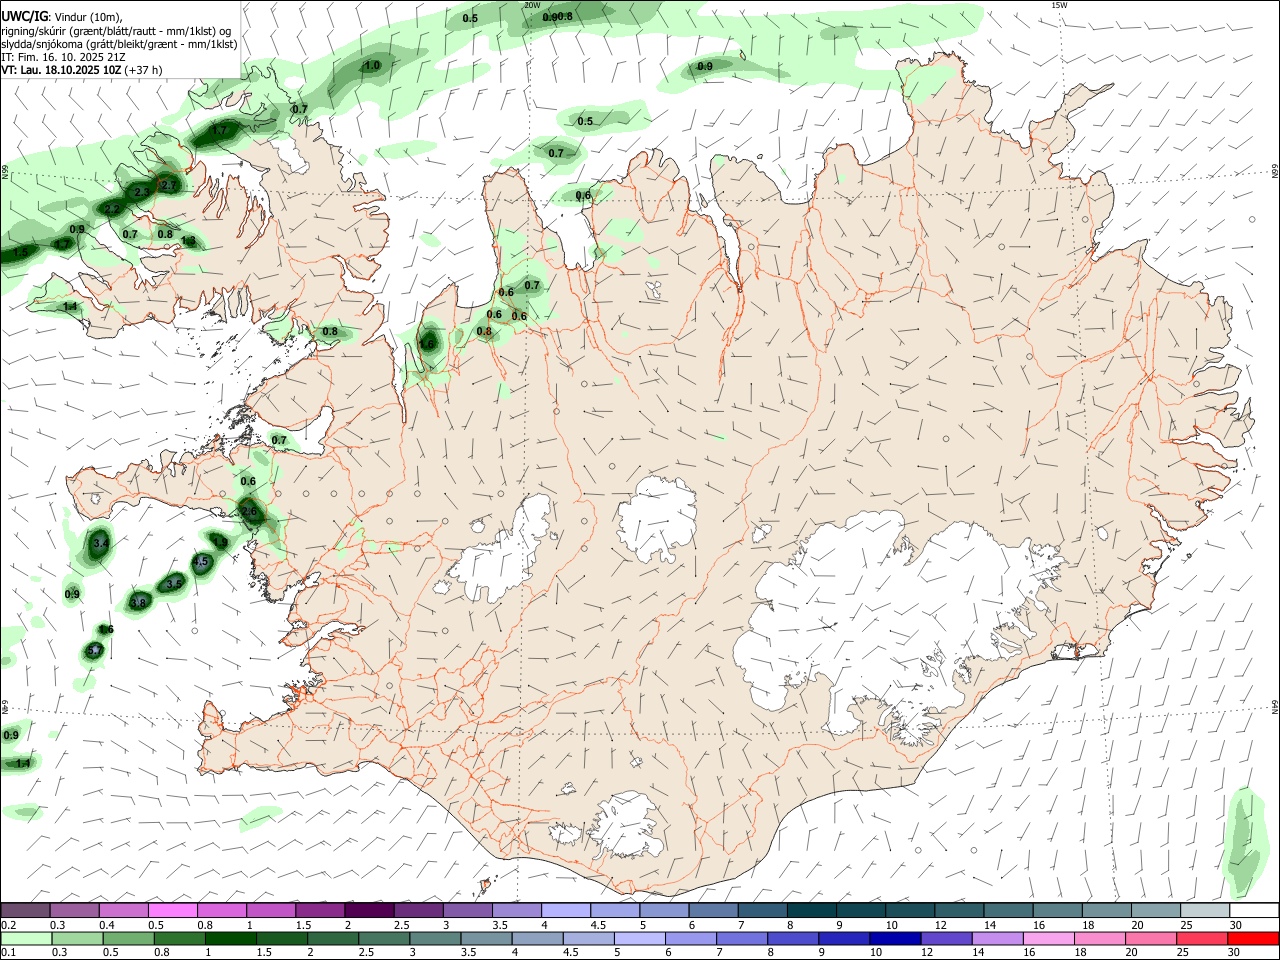Select the navy blue swatch in lower legend row
This screenshot has height=960, width=1280.
[893, 939]
